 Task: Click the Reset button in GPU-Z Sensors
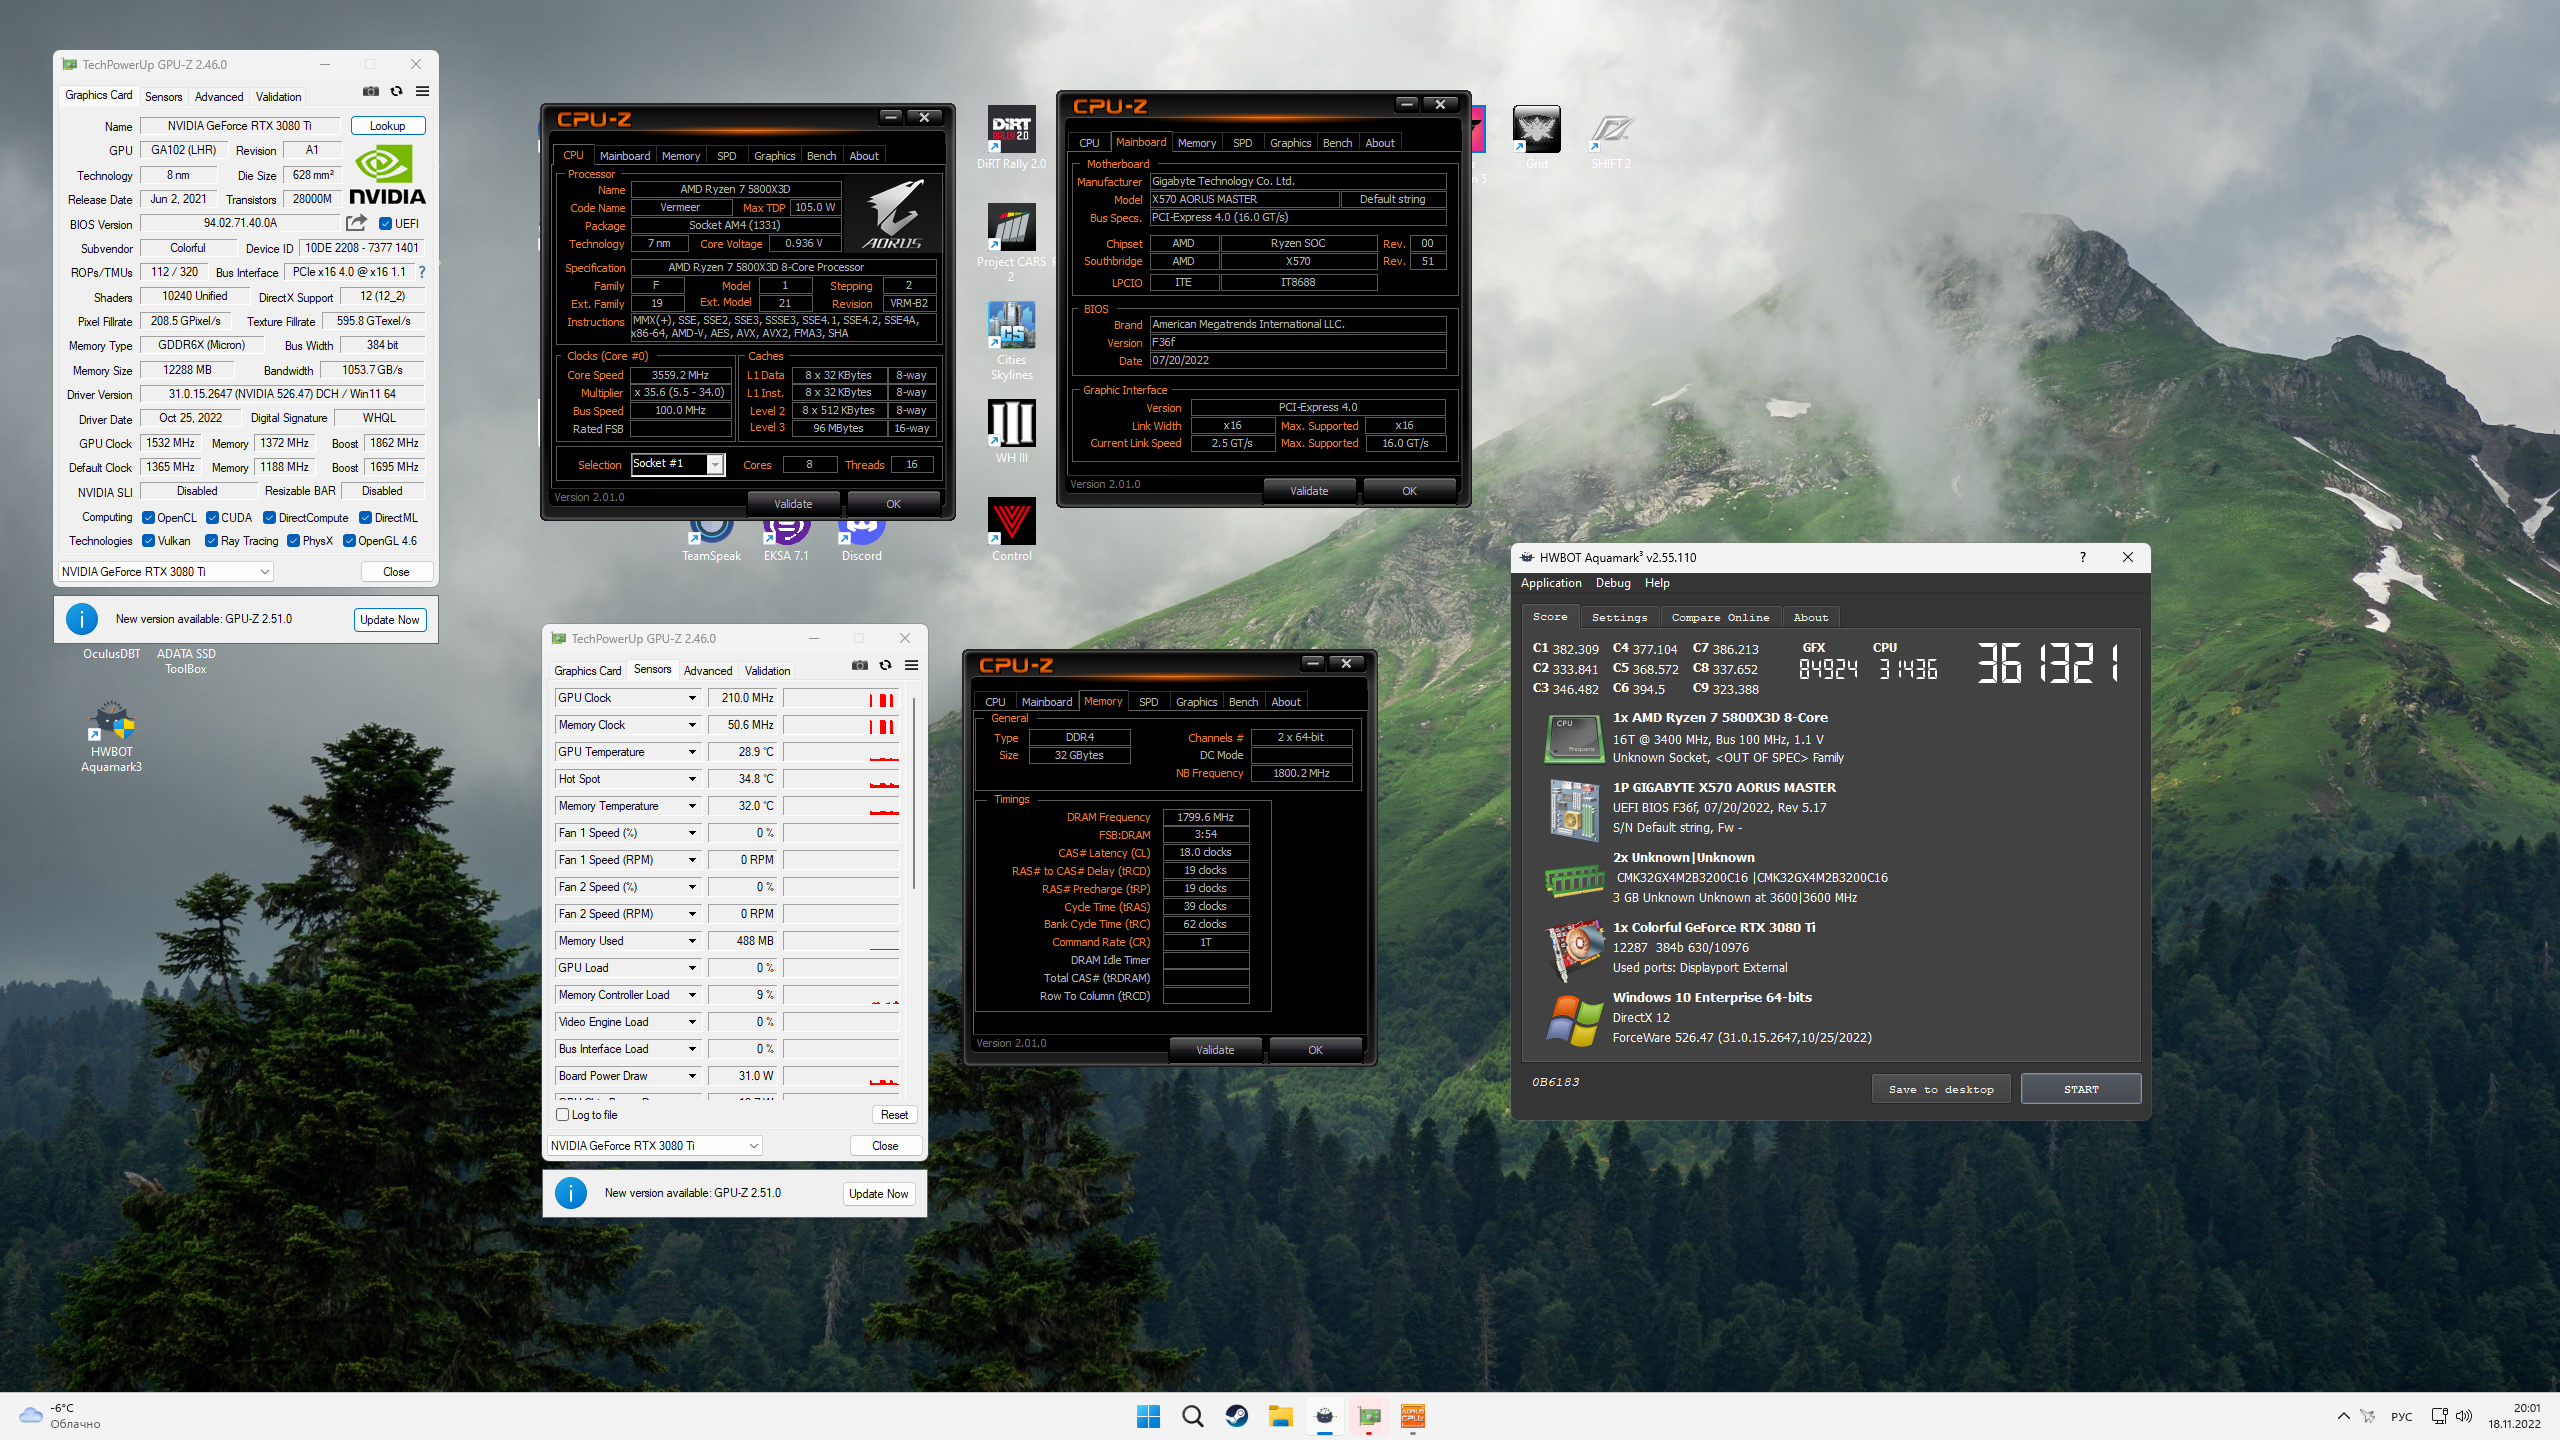pyautogui.click(x=894, y=1115)
